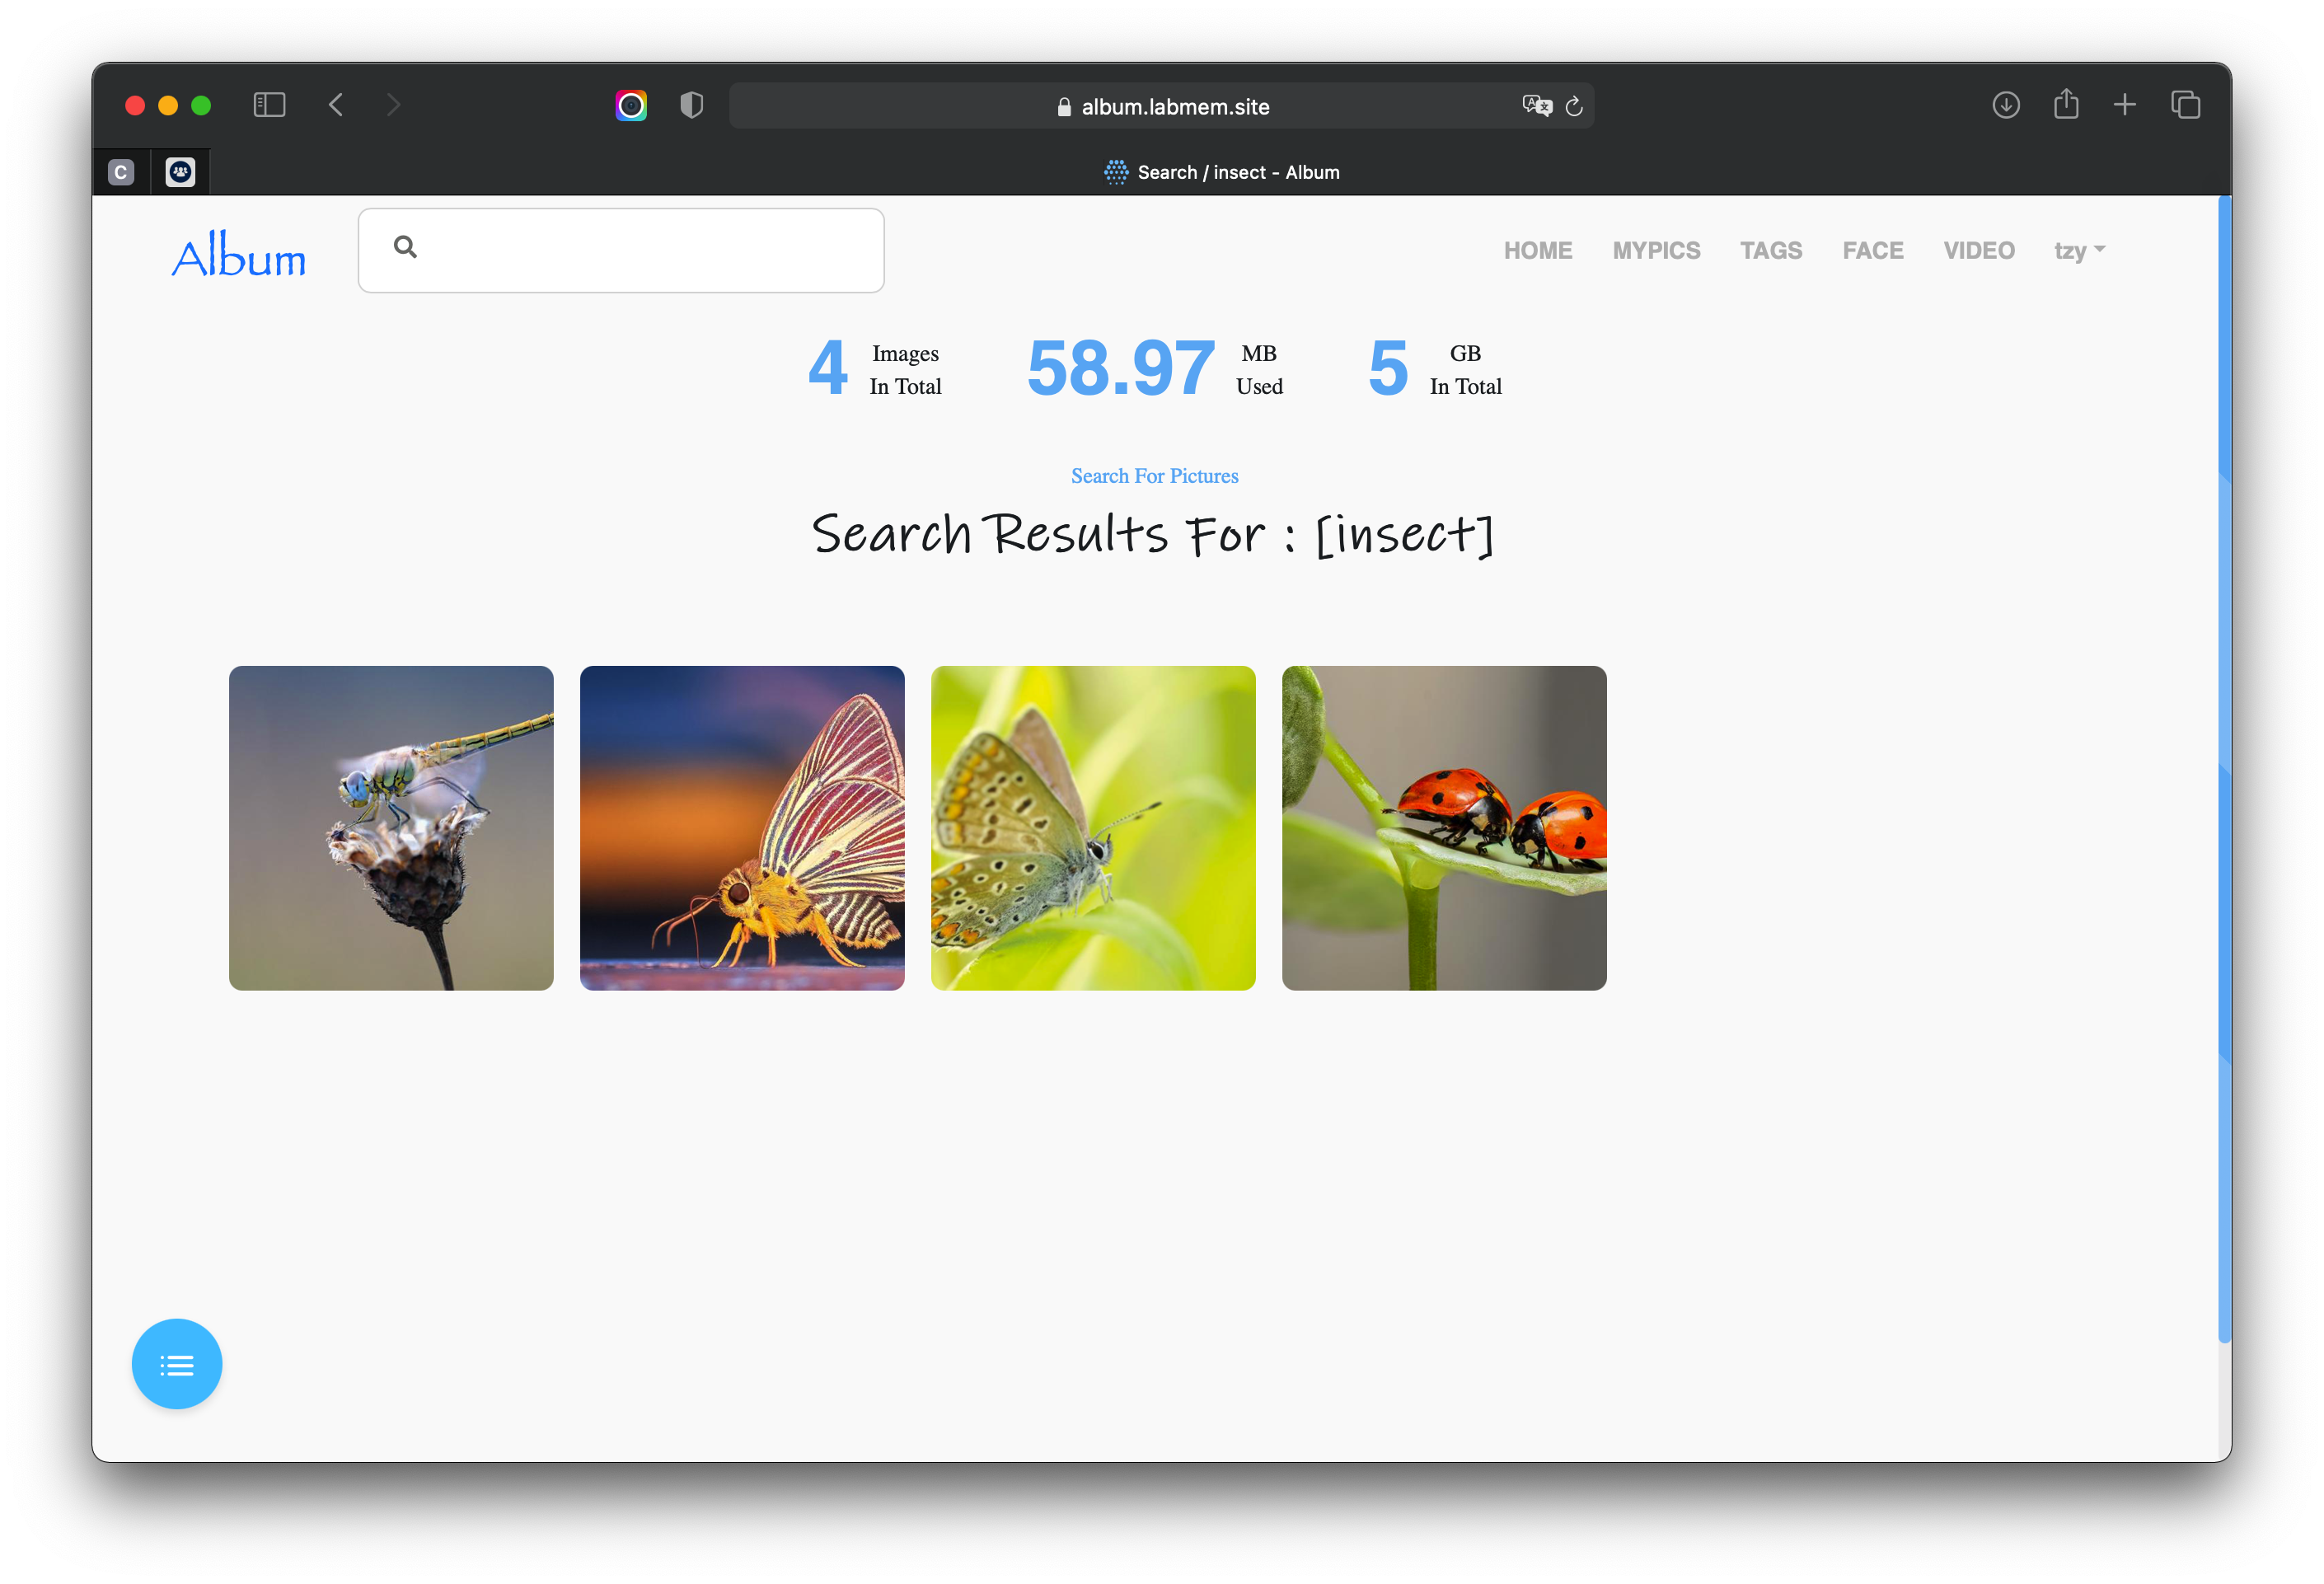Image resolution: width=2324 pixels, height=1584 pixels.
Task: Open the share icon in toolbar
Action: 2066,104
